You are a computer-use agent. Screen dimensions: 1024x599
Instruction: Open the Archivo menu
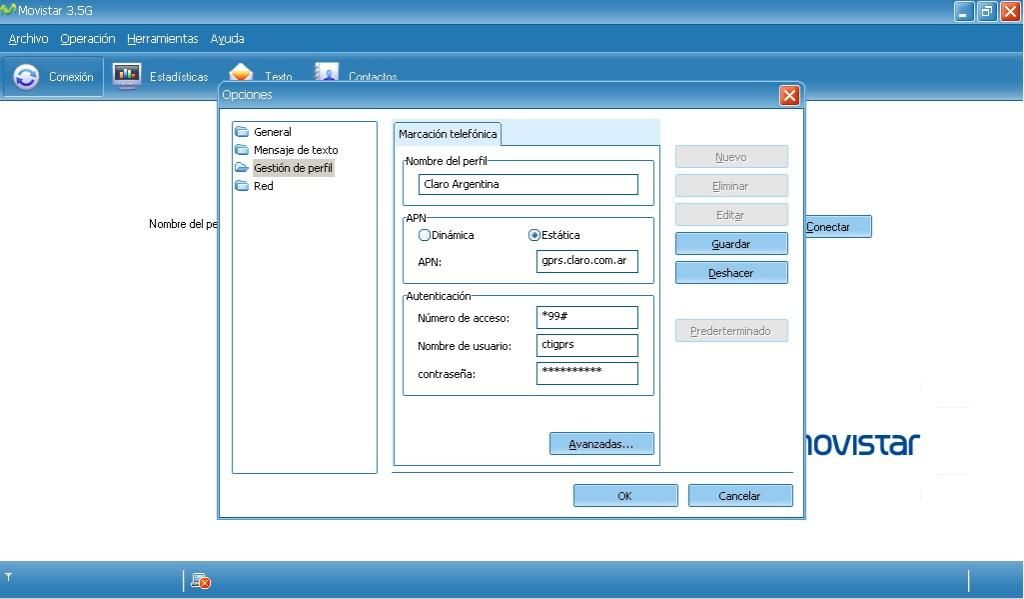coord(28,39)
